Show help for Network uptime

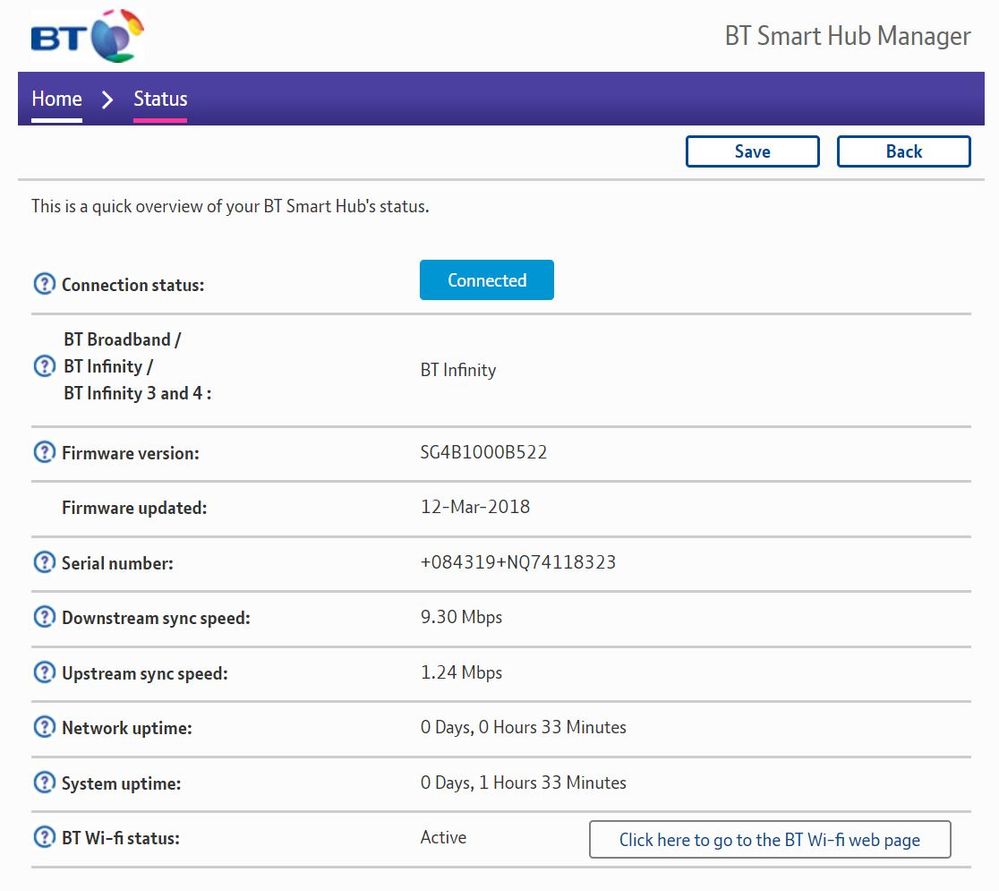pyautogui.click(x=44, y=727)
